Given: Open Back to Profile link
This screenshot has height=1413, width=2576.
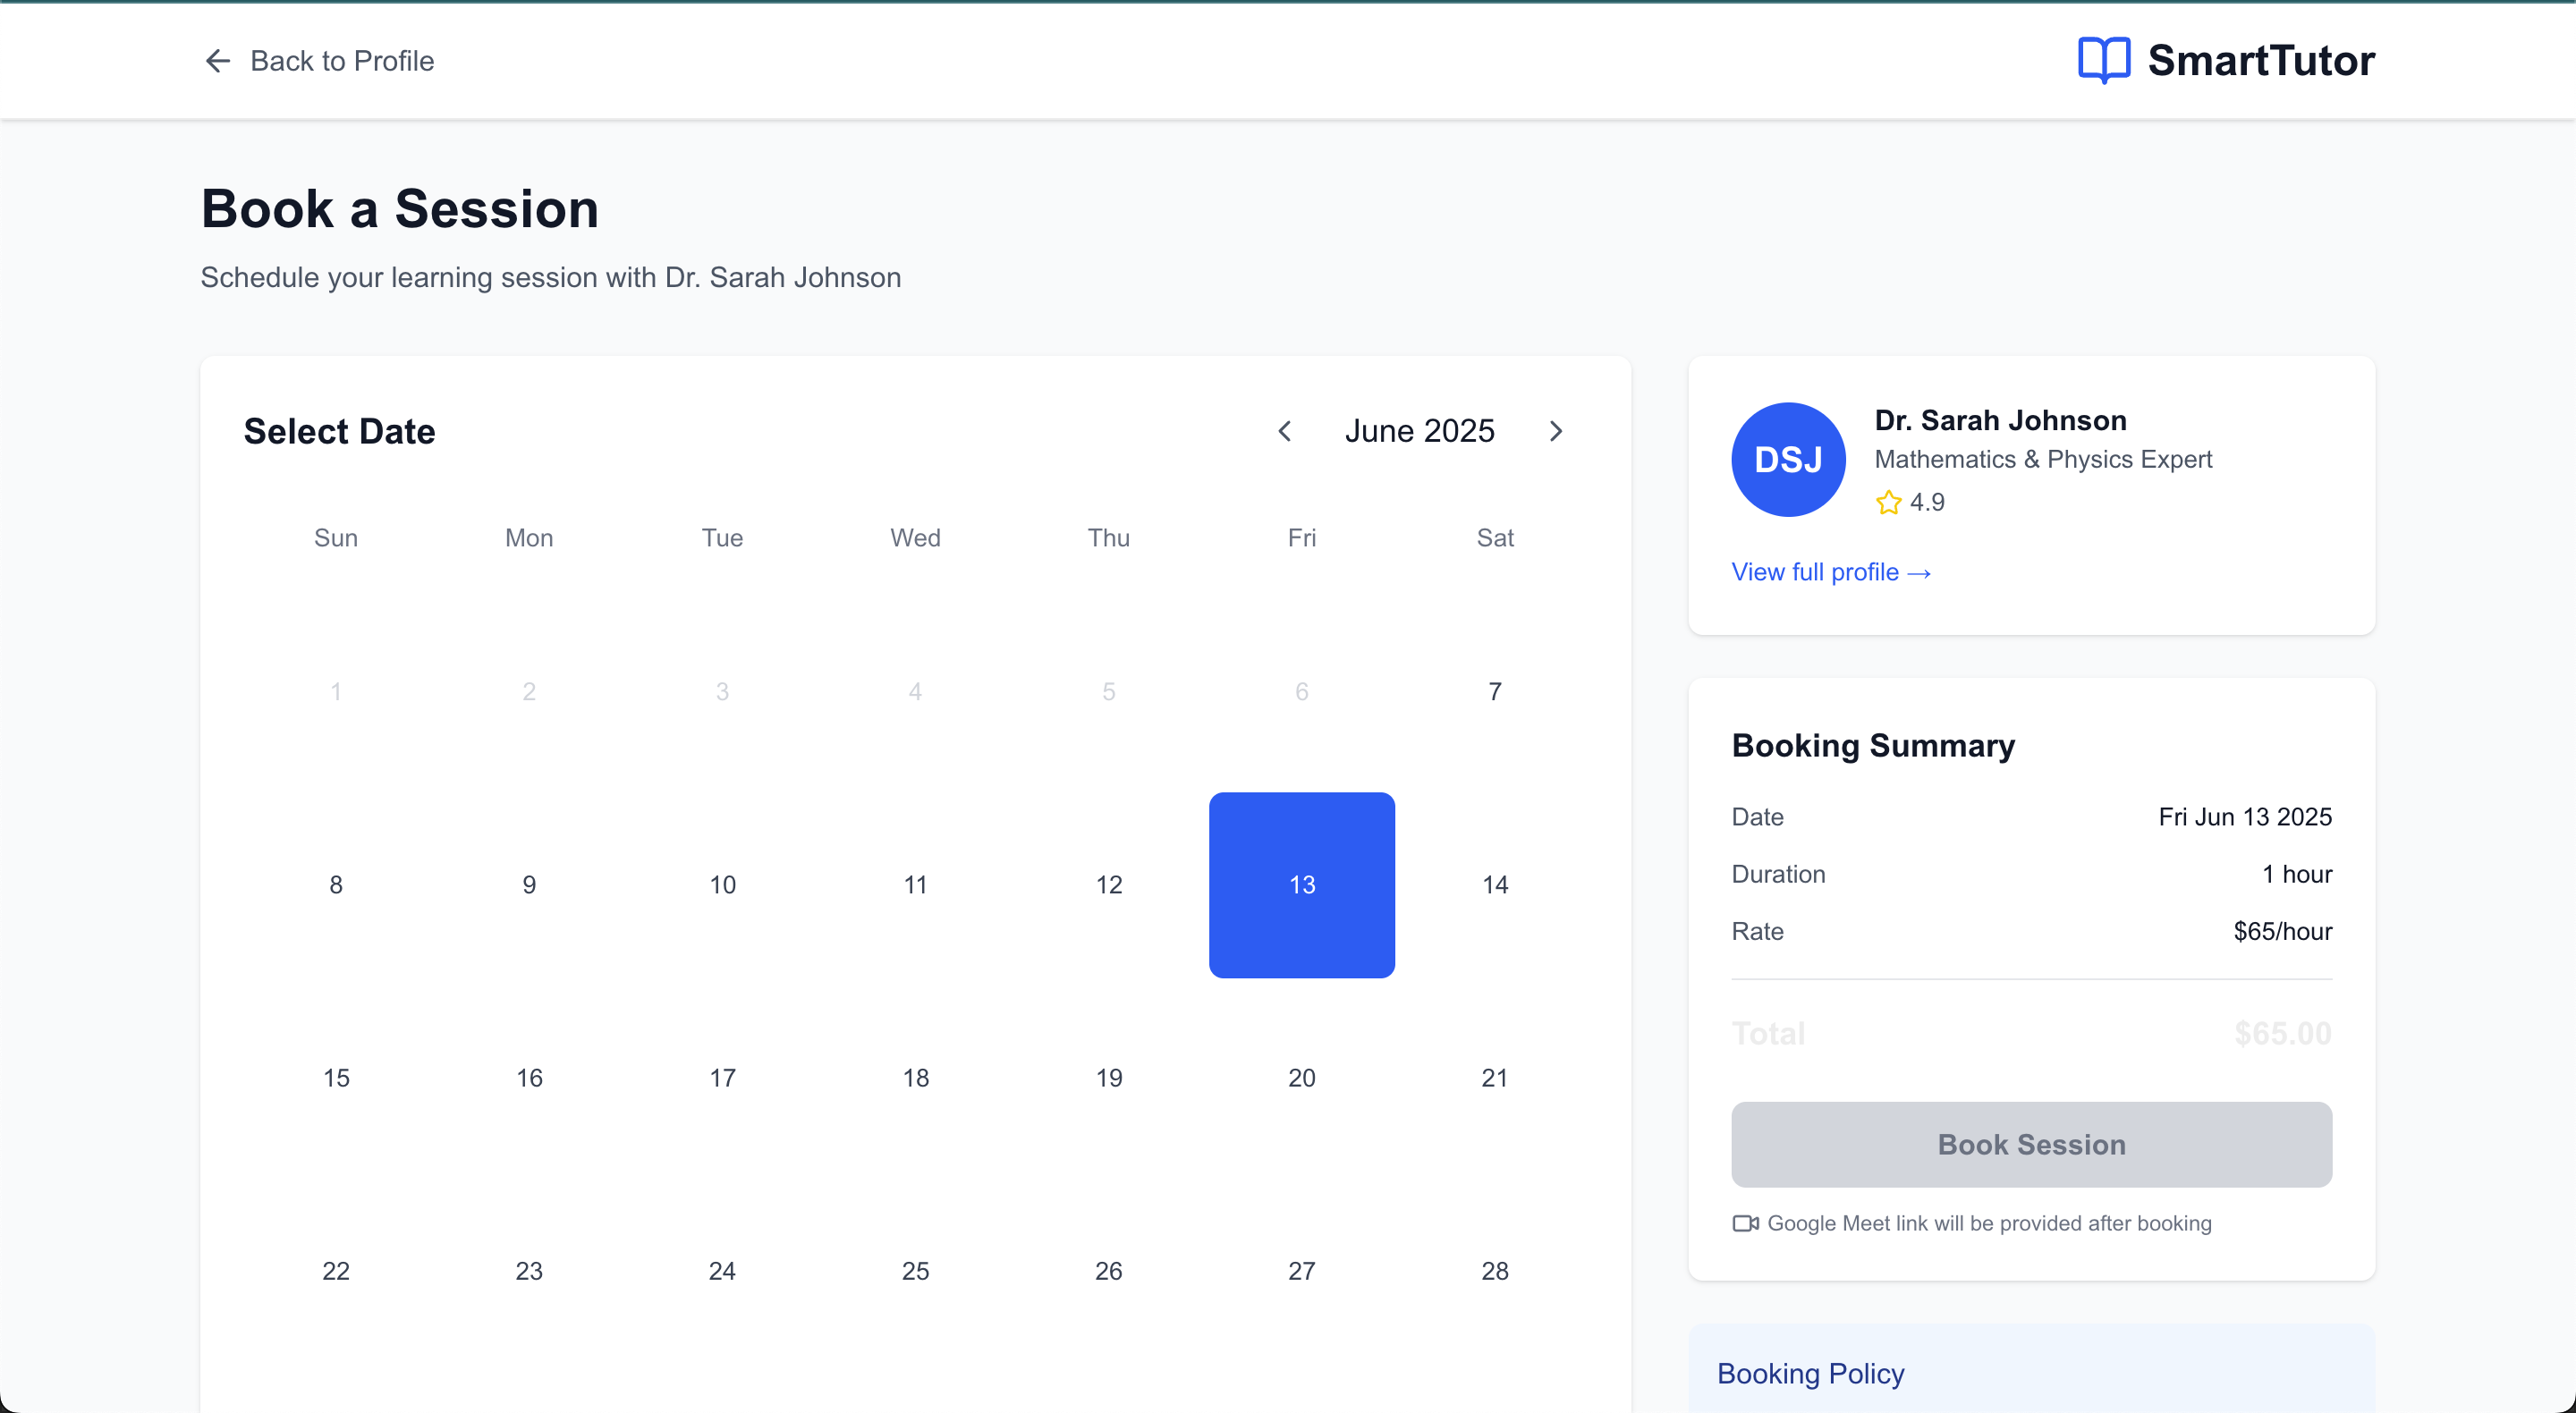Looking at the screenshot, I should (341, 61).
